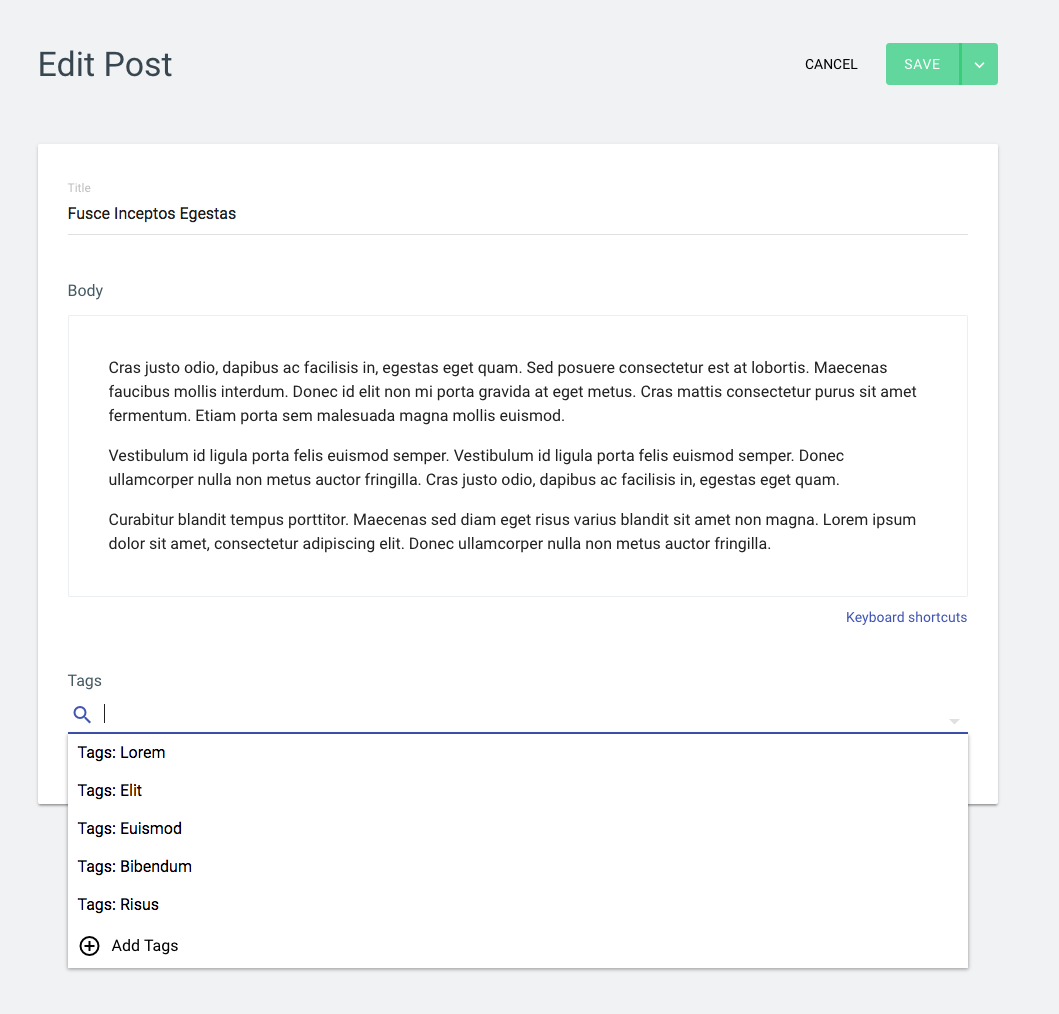Screen dimensions: 1059x1014
Task: Click the Curabitur blandit tempus paragraph
Action: coord(512,532)
